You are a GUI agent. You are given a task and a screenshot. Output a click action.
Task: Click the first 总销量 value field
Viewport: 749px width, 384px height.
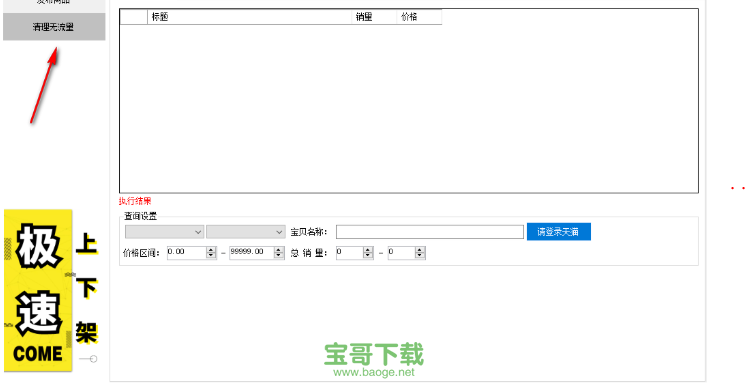350,253
